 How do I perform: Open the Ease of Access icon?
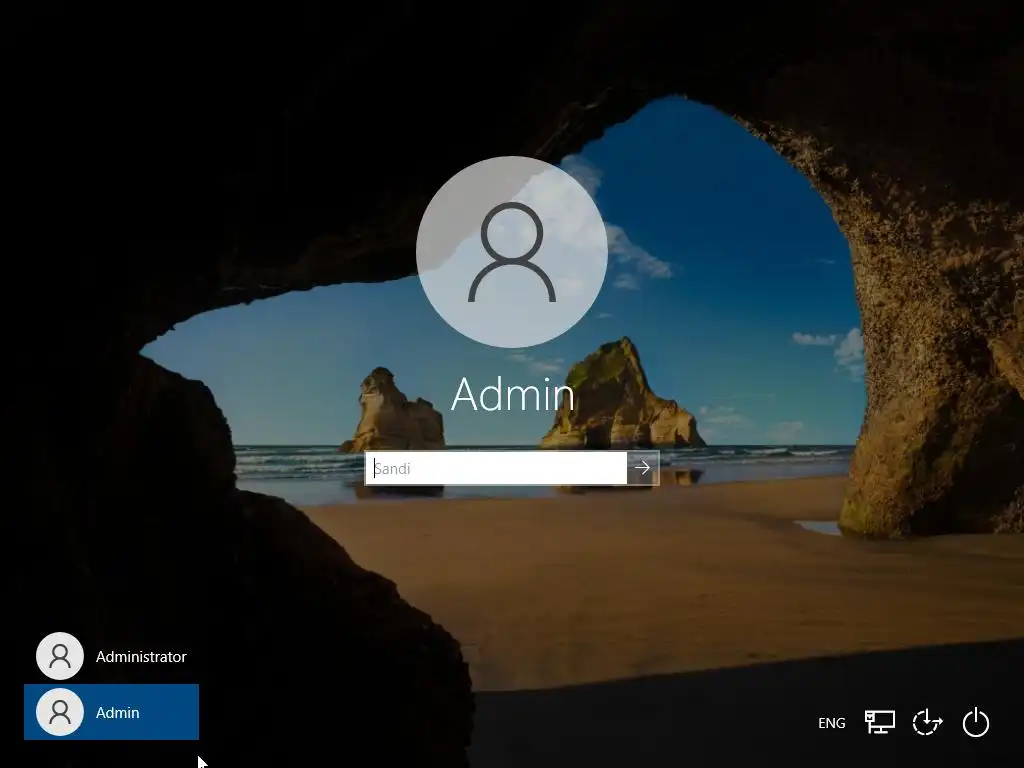[x=927, y=722]
